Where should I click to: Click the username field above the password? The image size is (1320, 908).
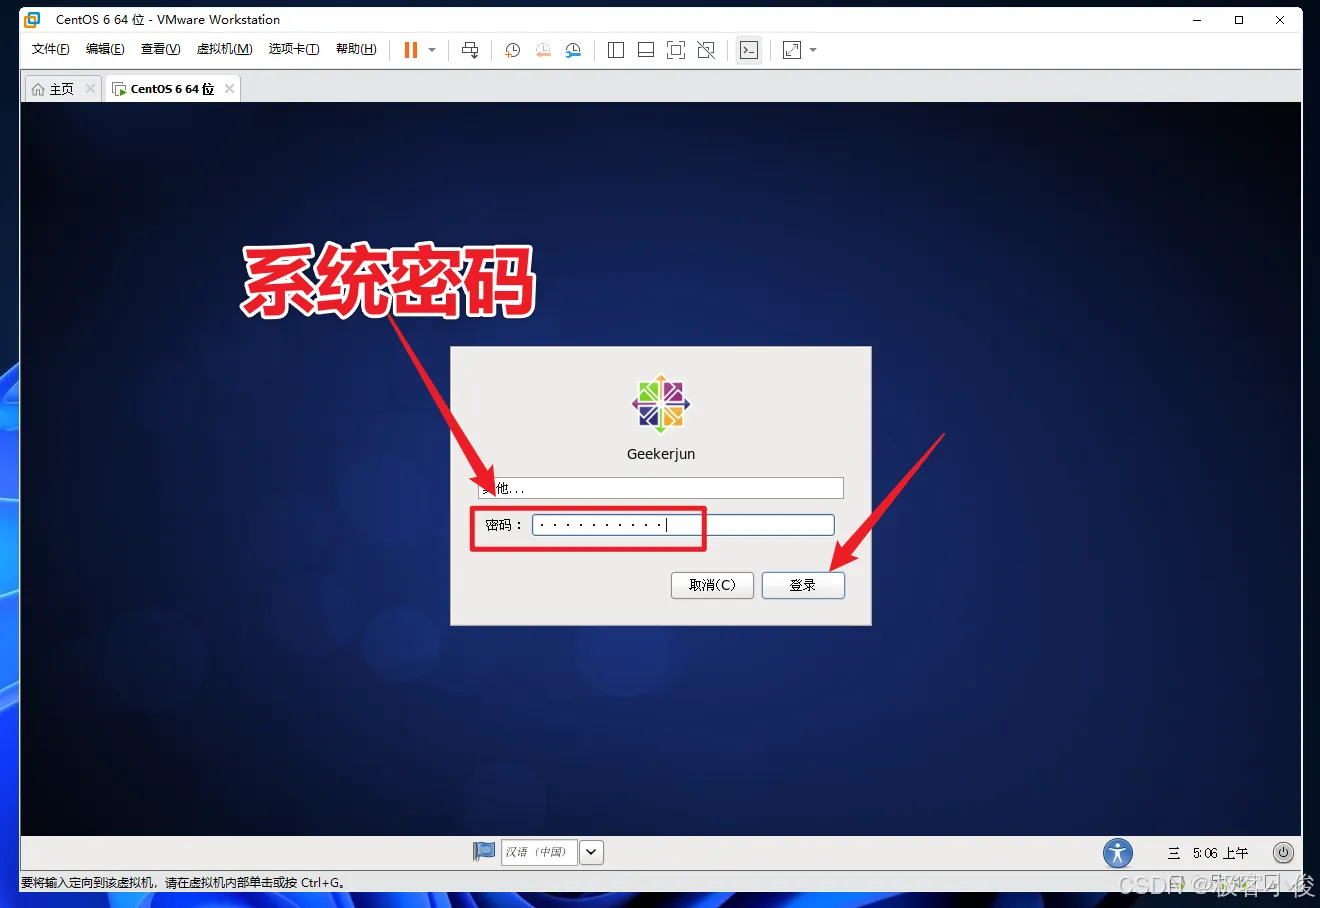coord(661,488)
